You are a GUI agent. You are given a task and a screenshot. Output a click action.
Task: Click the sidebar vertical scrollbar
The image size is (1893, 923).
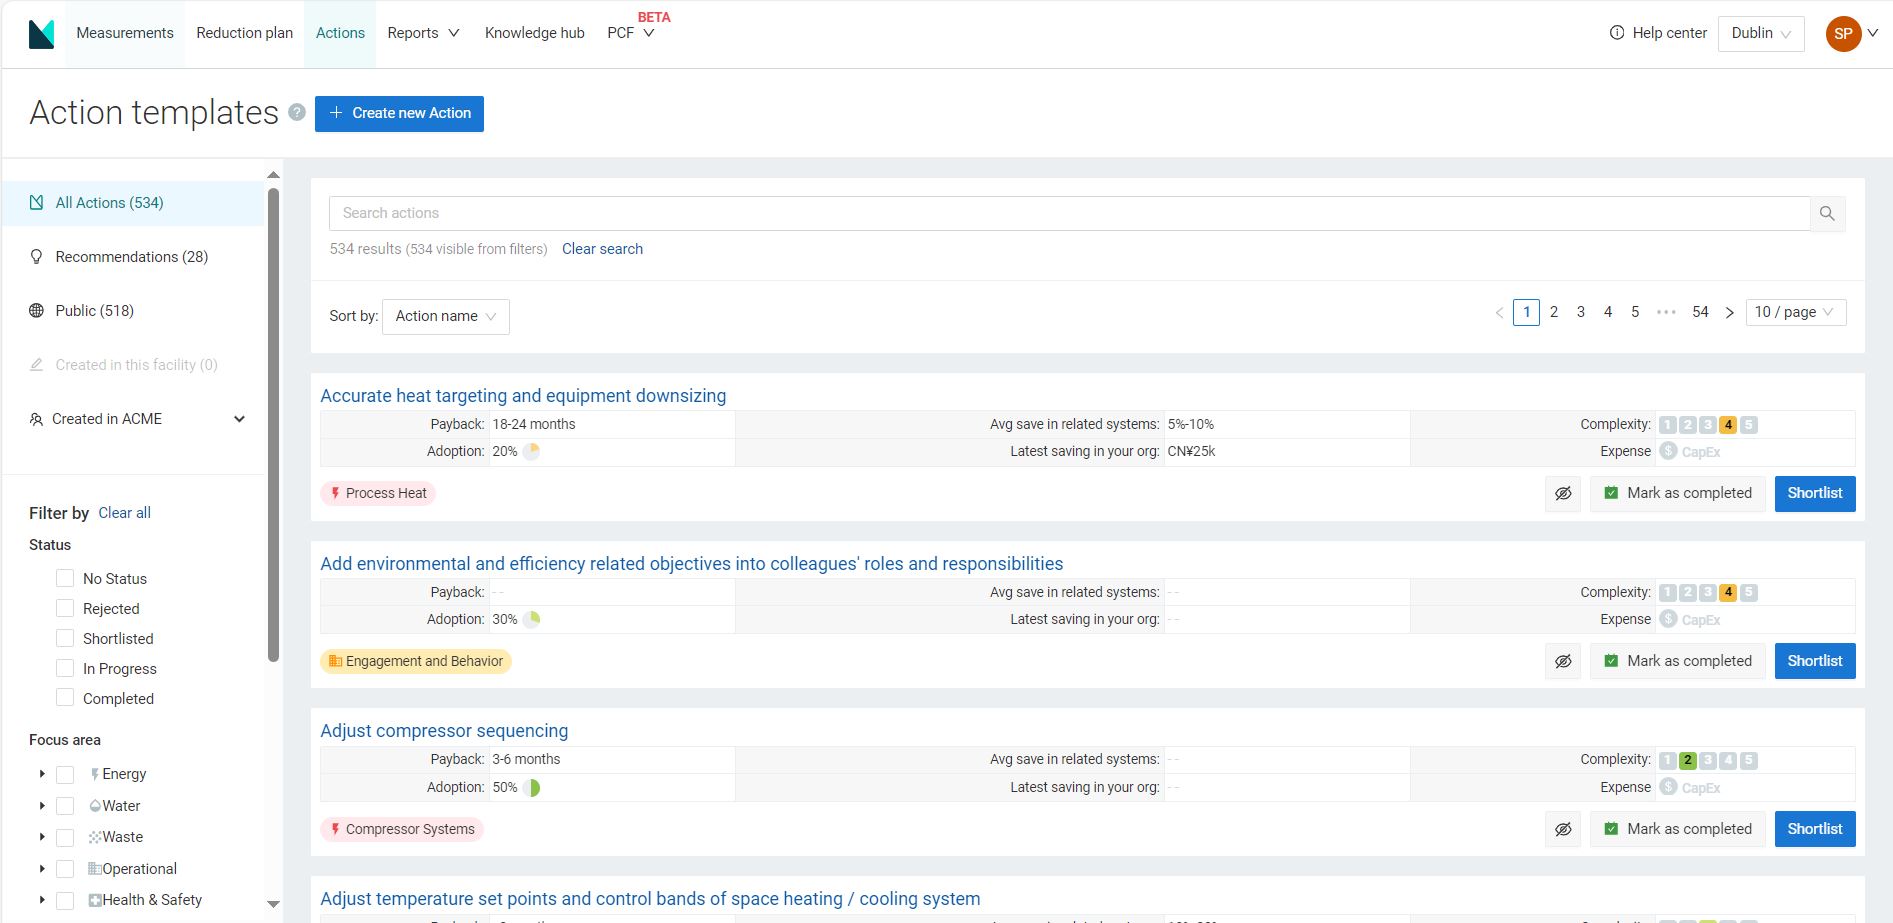[273, 425]
